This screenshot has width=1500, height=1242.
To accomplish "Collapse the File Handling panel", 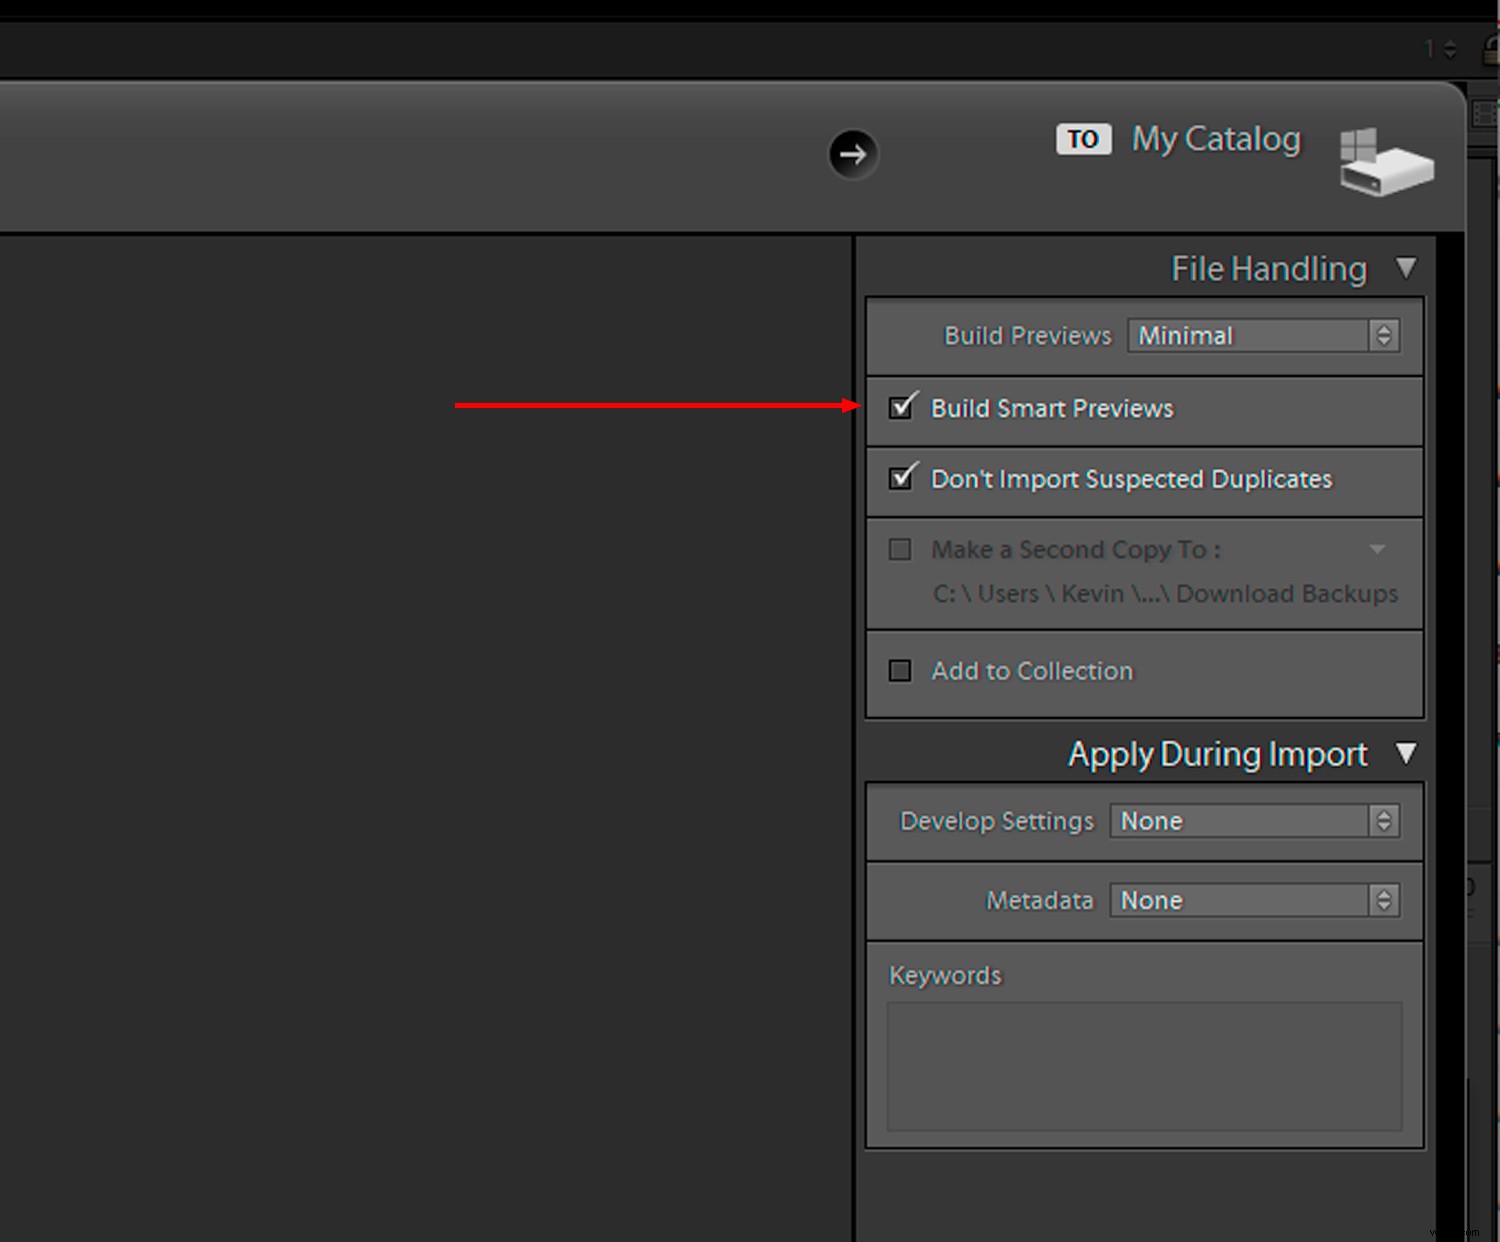I will [1407, 268].
